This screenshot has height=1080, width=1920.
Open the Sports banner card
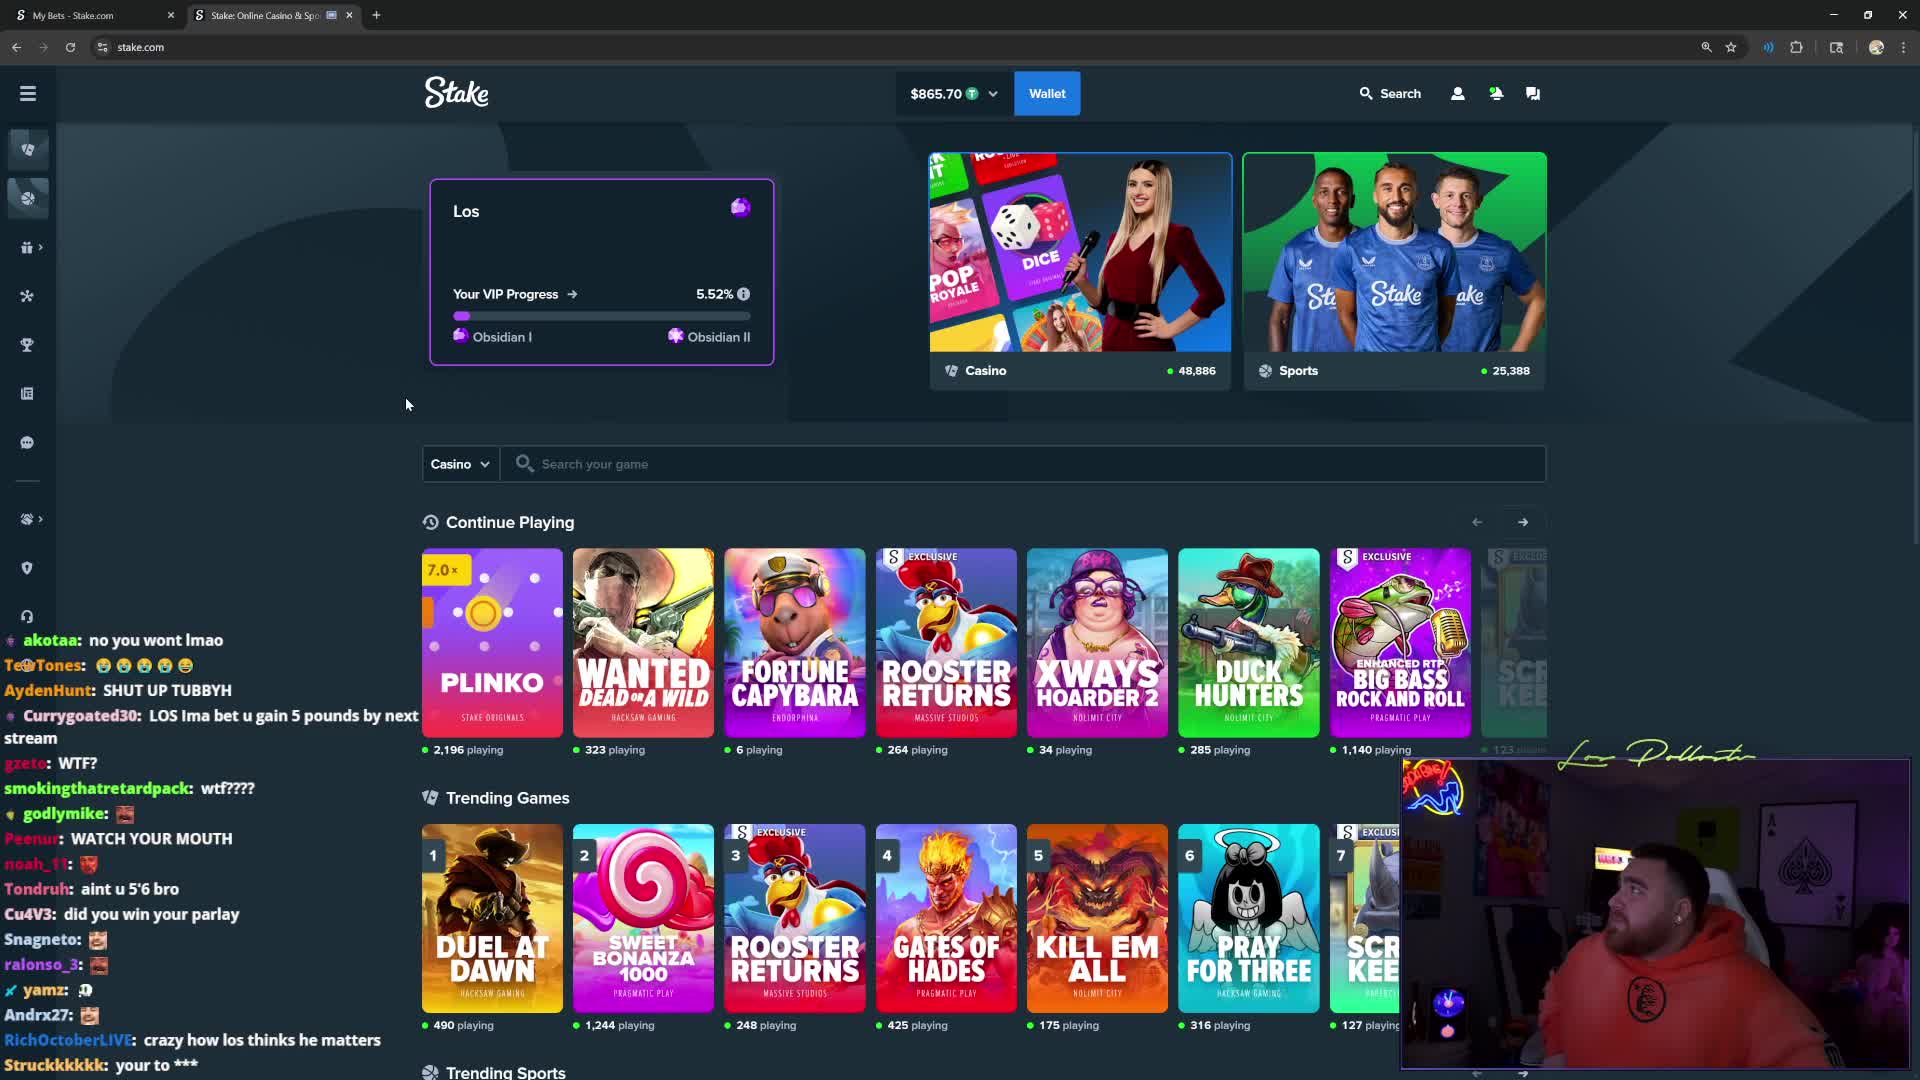click(1394, 270)
